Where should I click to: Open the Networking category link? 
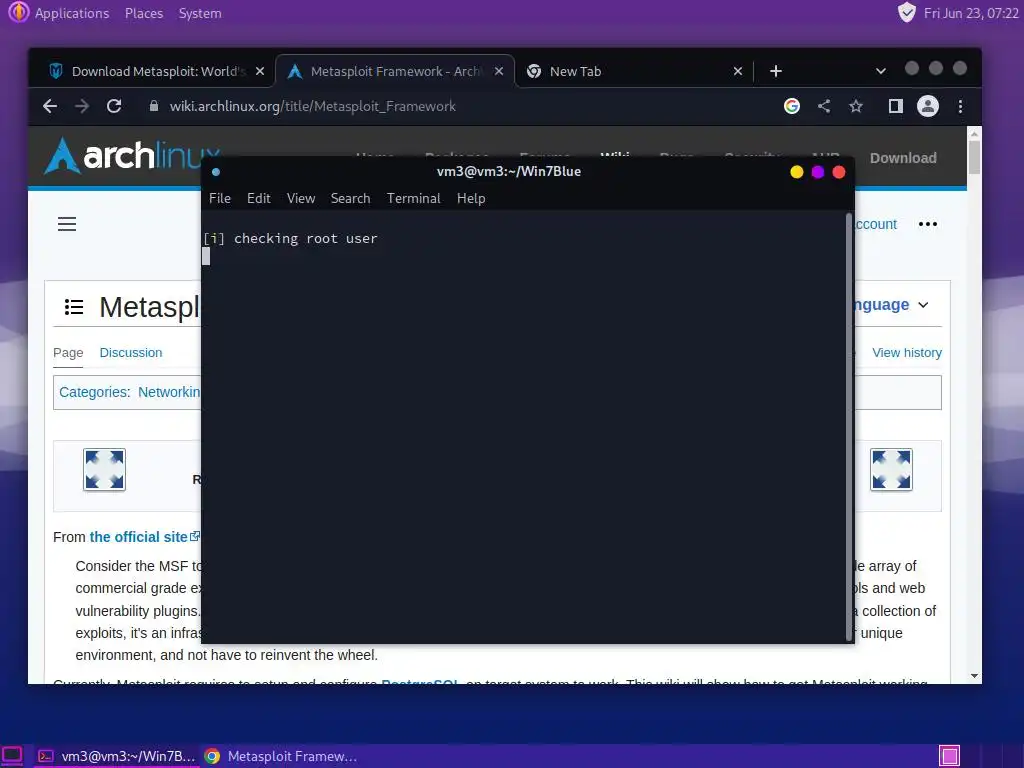tap(169, 392)
